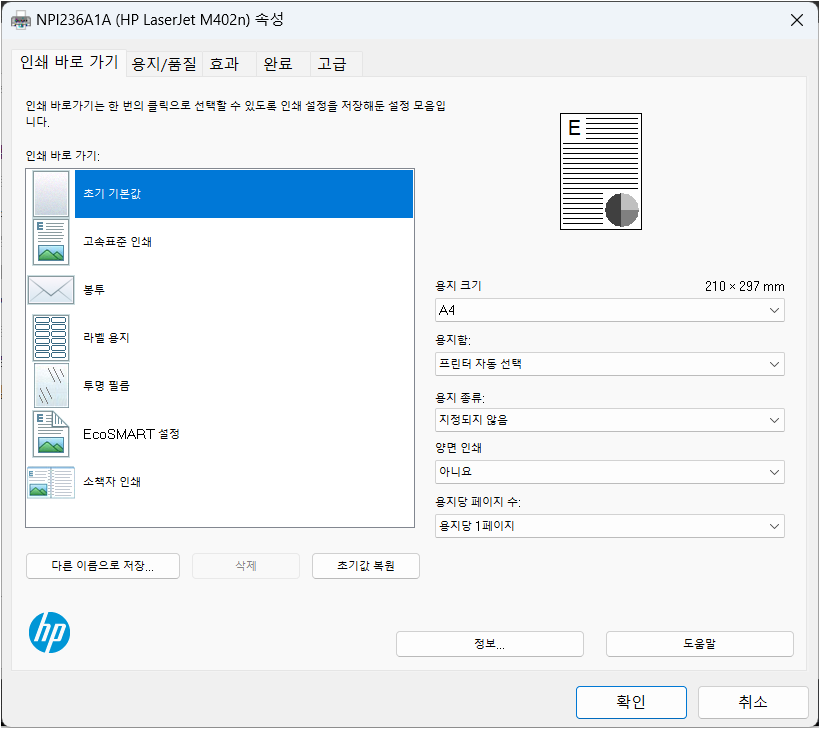Click the 투명 필름 transparency icon
The height and width of the screenshot is (729, 820).
tap(51, 386)
